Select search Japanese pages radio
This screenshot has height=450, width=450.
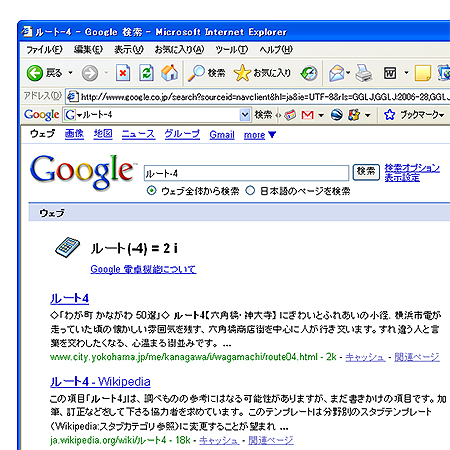pos(250,191)
